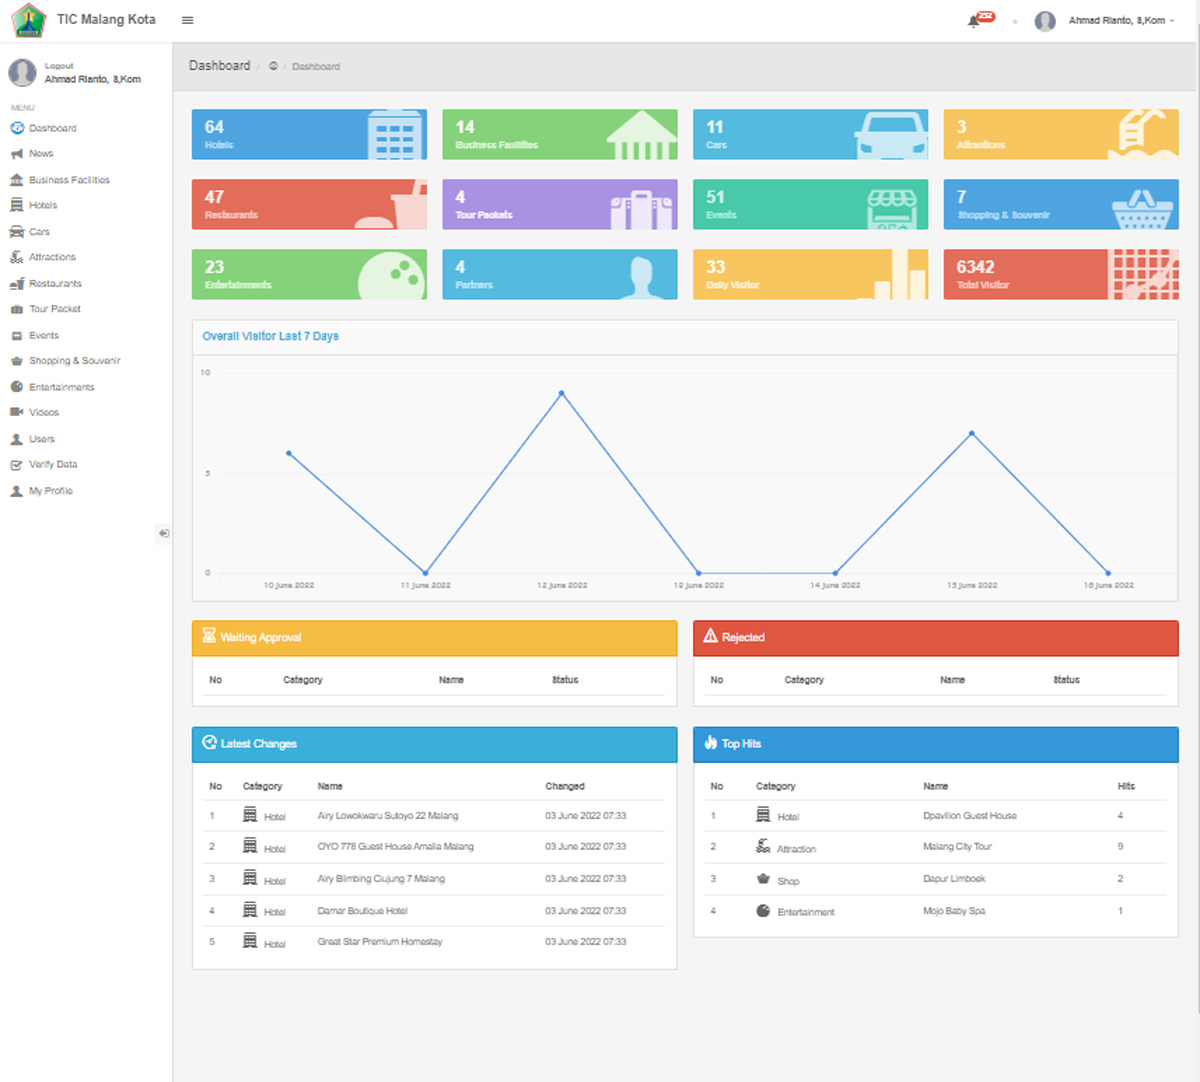Open My Profile in sidebar

[50, 491]
